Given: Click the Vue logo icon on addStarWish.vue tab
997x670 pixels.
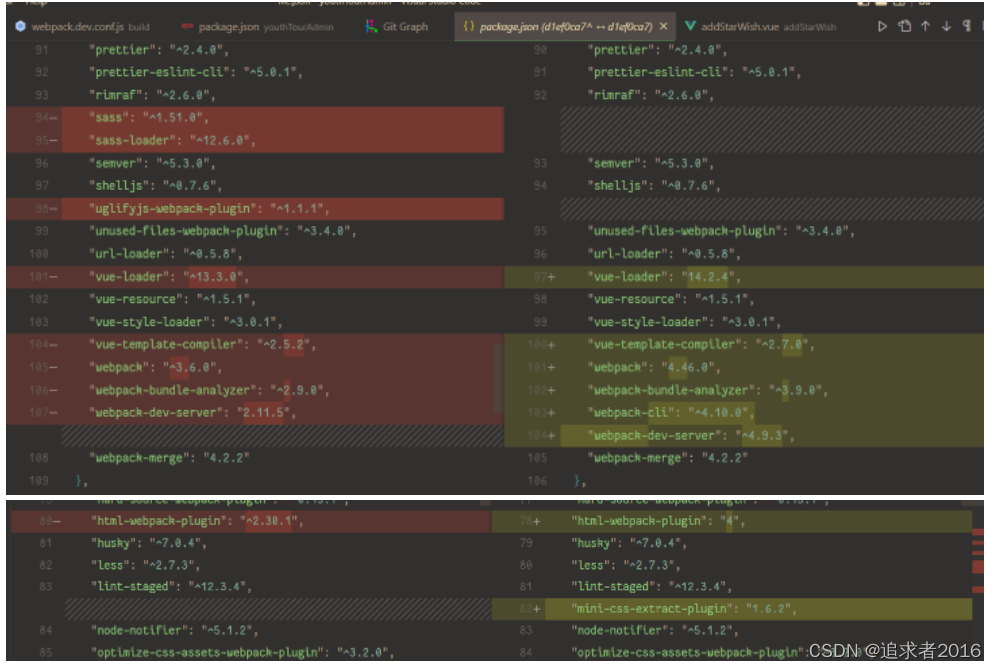Looking at the screenshot, I should pos(690,26).
